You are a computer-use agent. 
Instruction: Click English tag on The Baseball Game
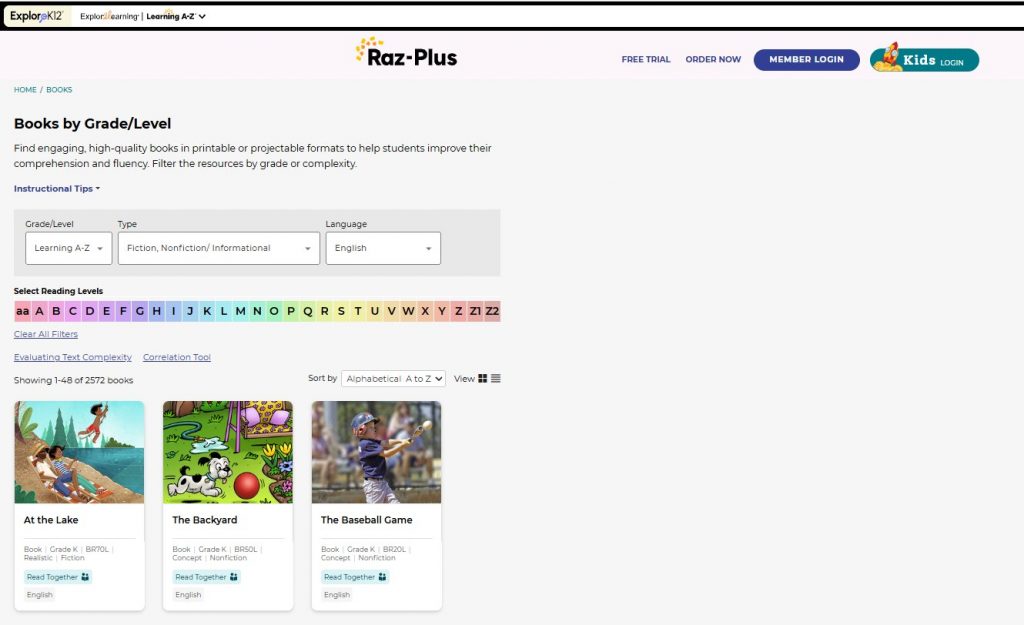coord(337,595)
